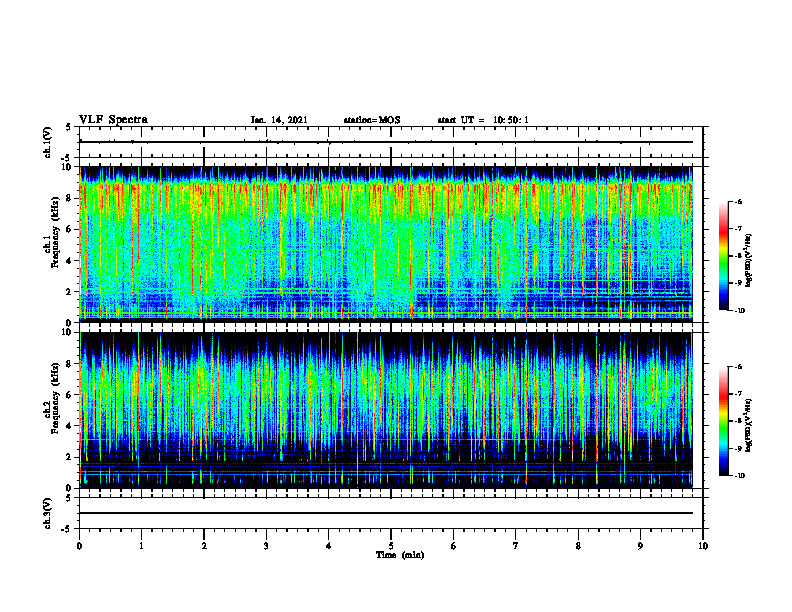Click the ch.1 "Frequency (kHz)" axis label
The height and width of the screenshot is (612, 792).
pos(55,231)
